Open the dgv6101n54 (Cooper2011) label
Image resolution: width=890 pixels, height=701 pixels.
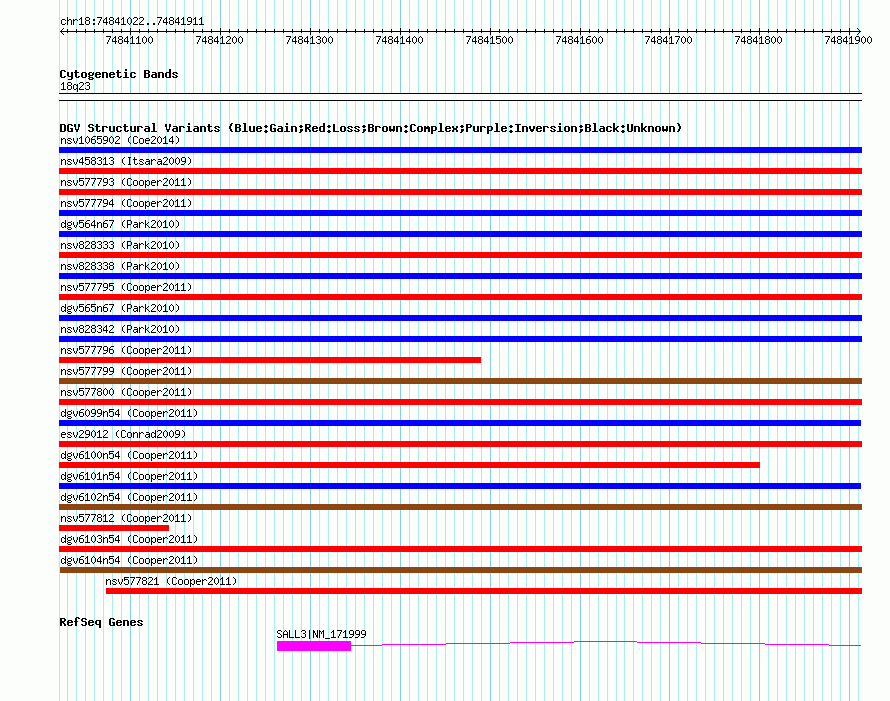pyautogui.click(x=129, y=476)
